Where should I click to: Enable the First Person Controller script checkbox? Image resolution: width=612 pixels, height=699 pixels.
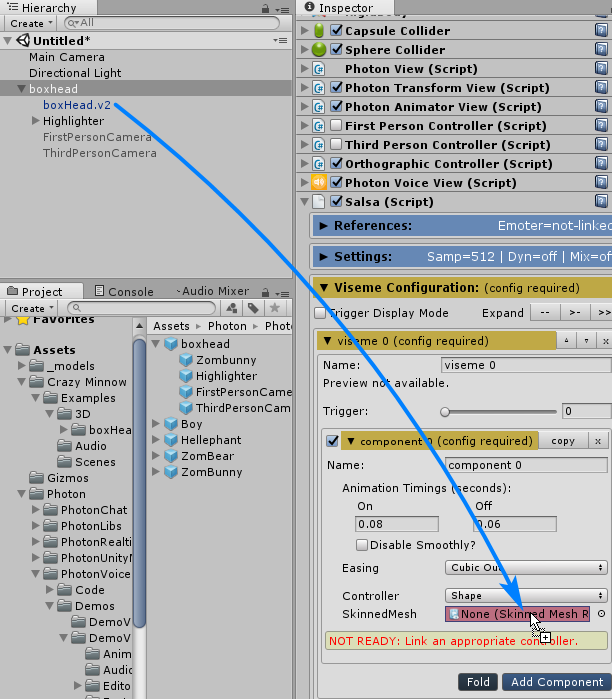pos(336,126)
